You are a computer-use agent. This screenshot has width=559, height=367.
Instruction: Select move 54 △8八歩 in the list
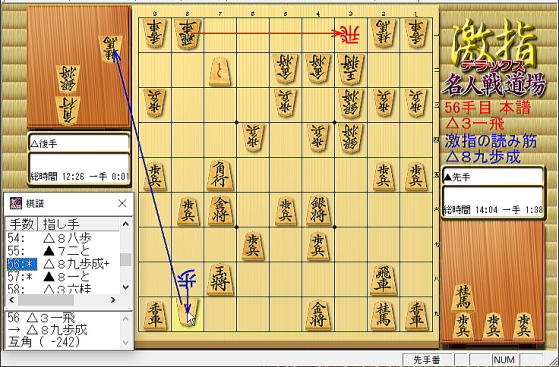point(63,238)
